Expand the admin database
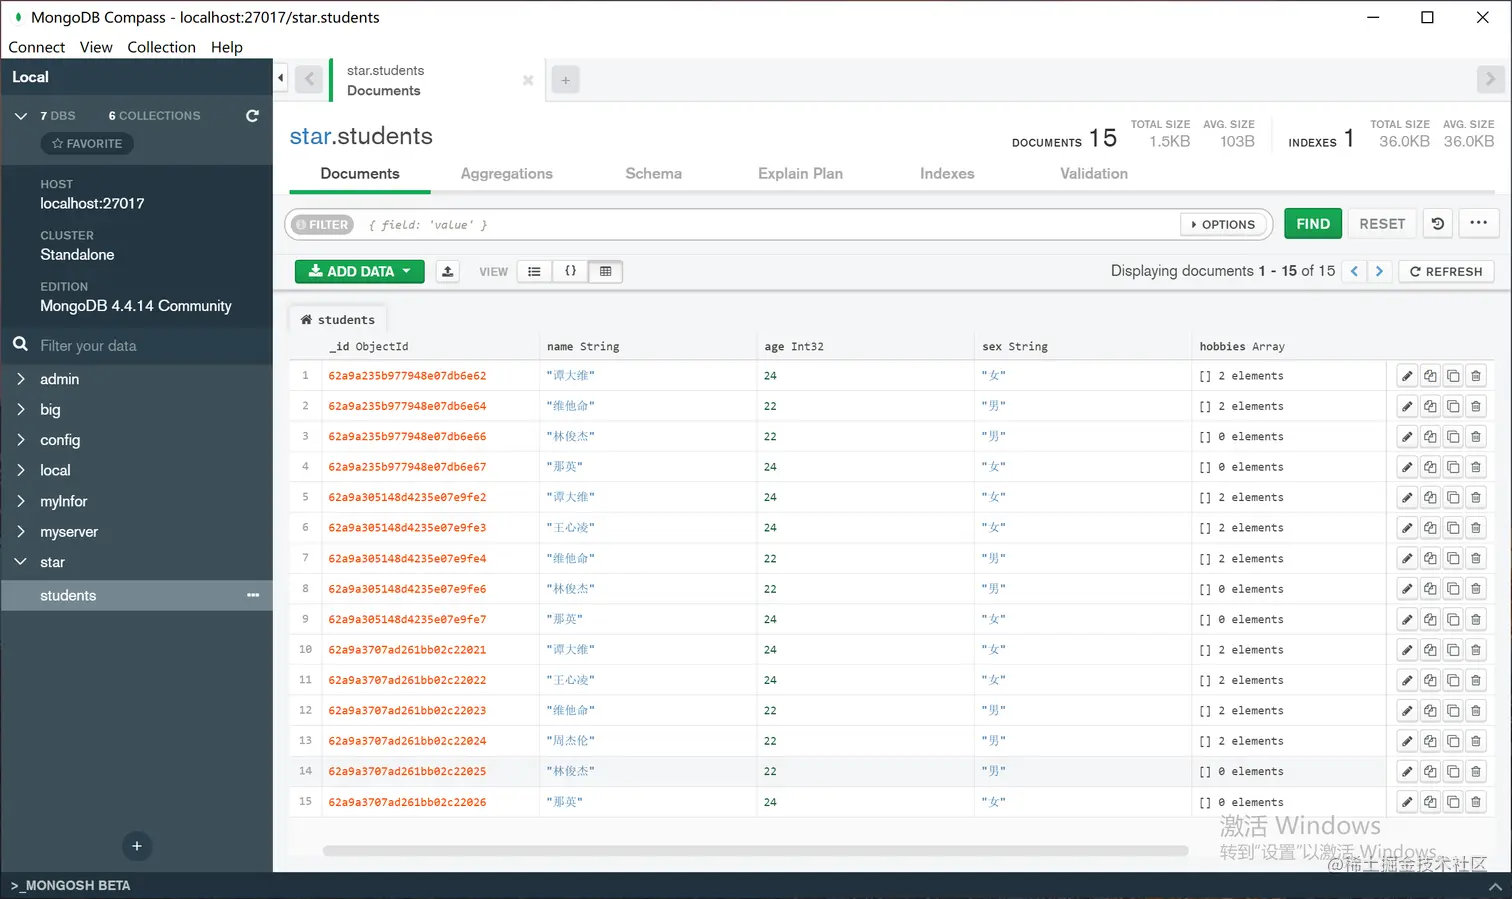 [x=21, y=379]
